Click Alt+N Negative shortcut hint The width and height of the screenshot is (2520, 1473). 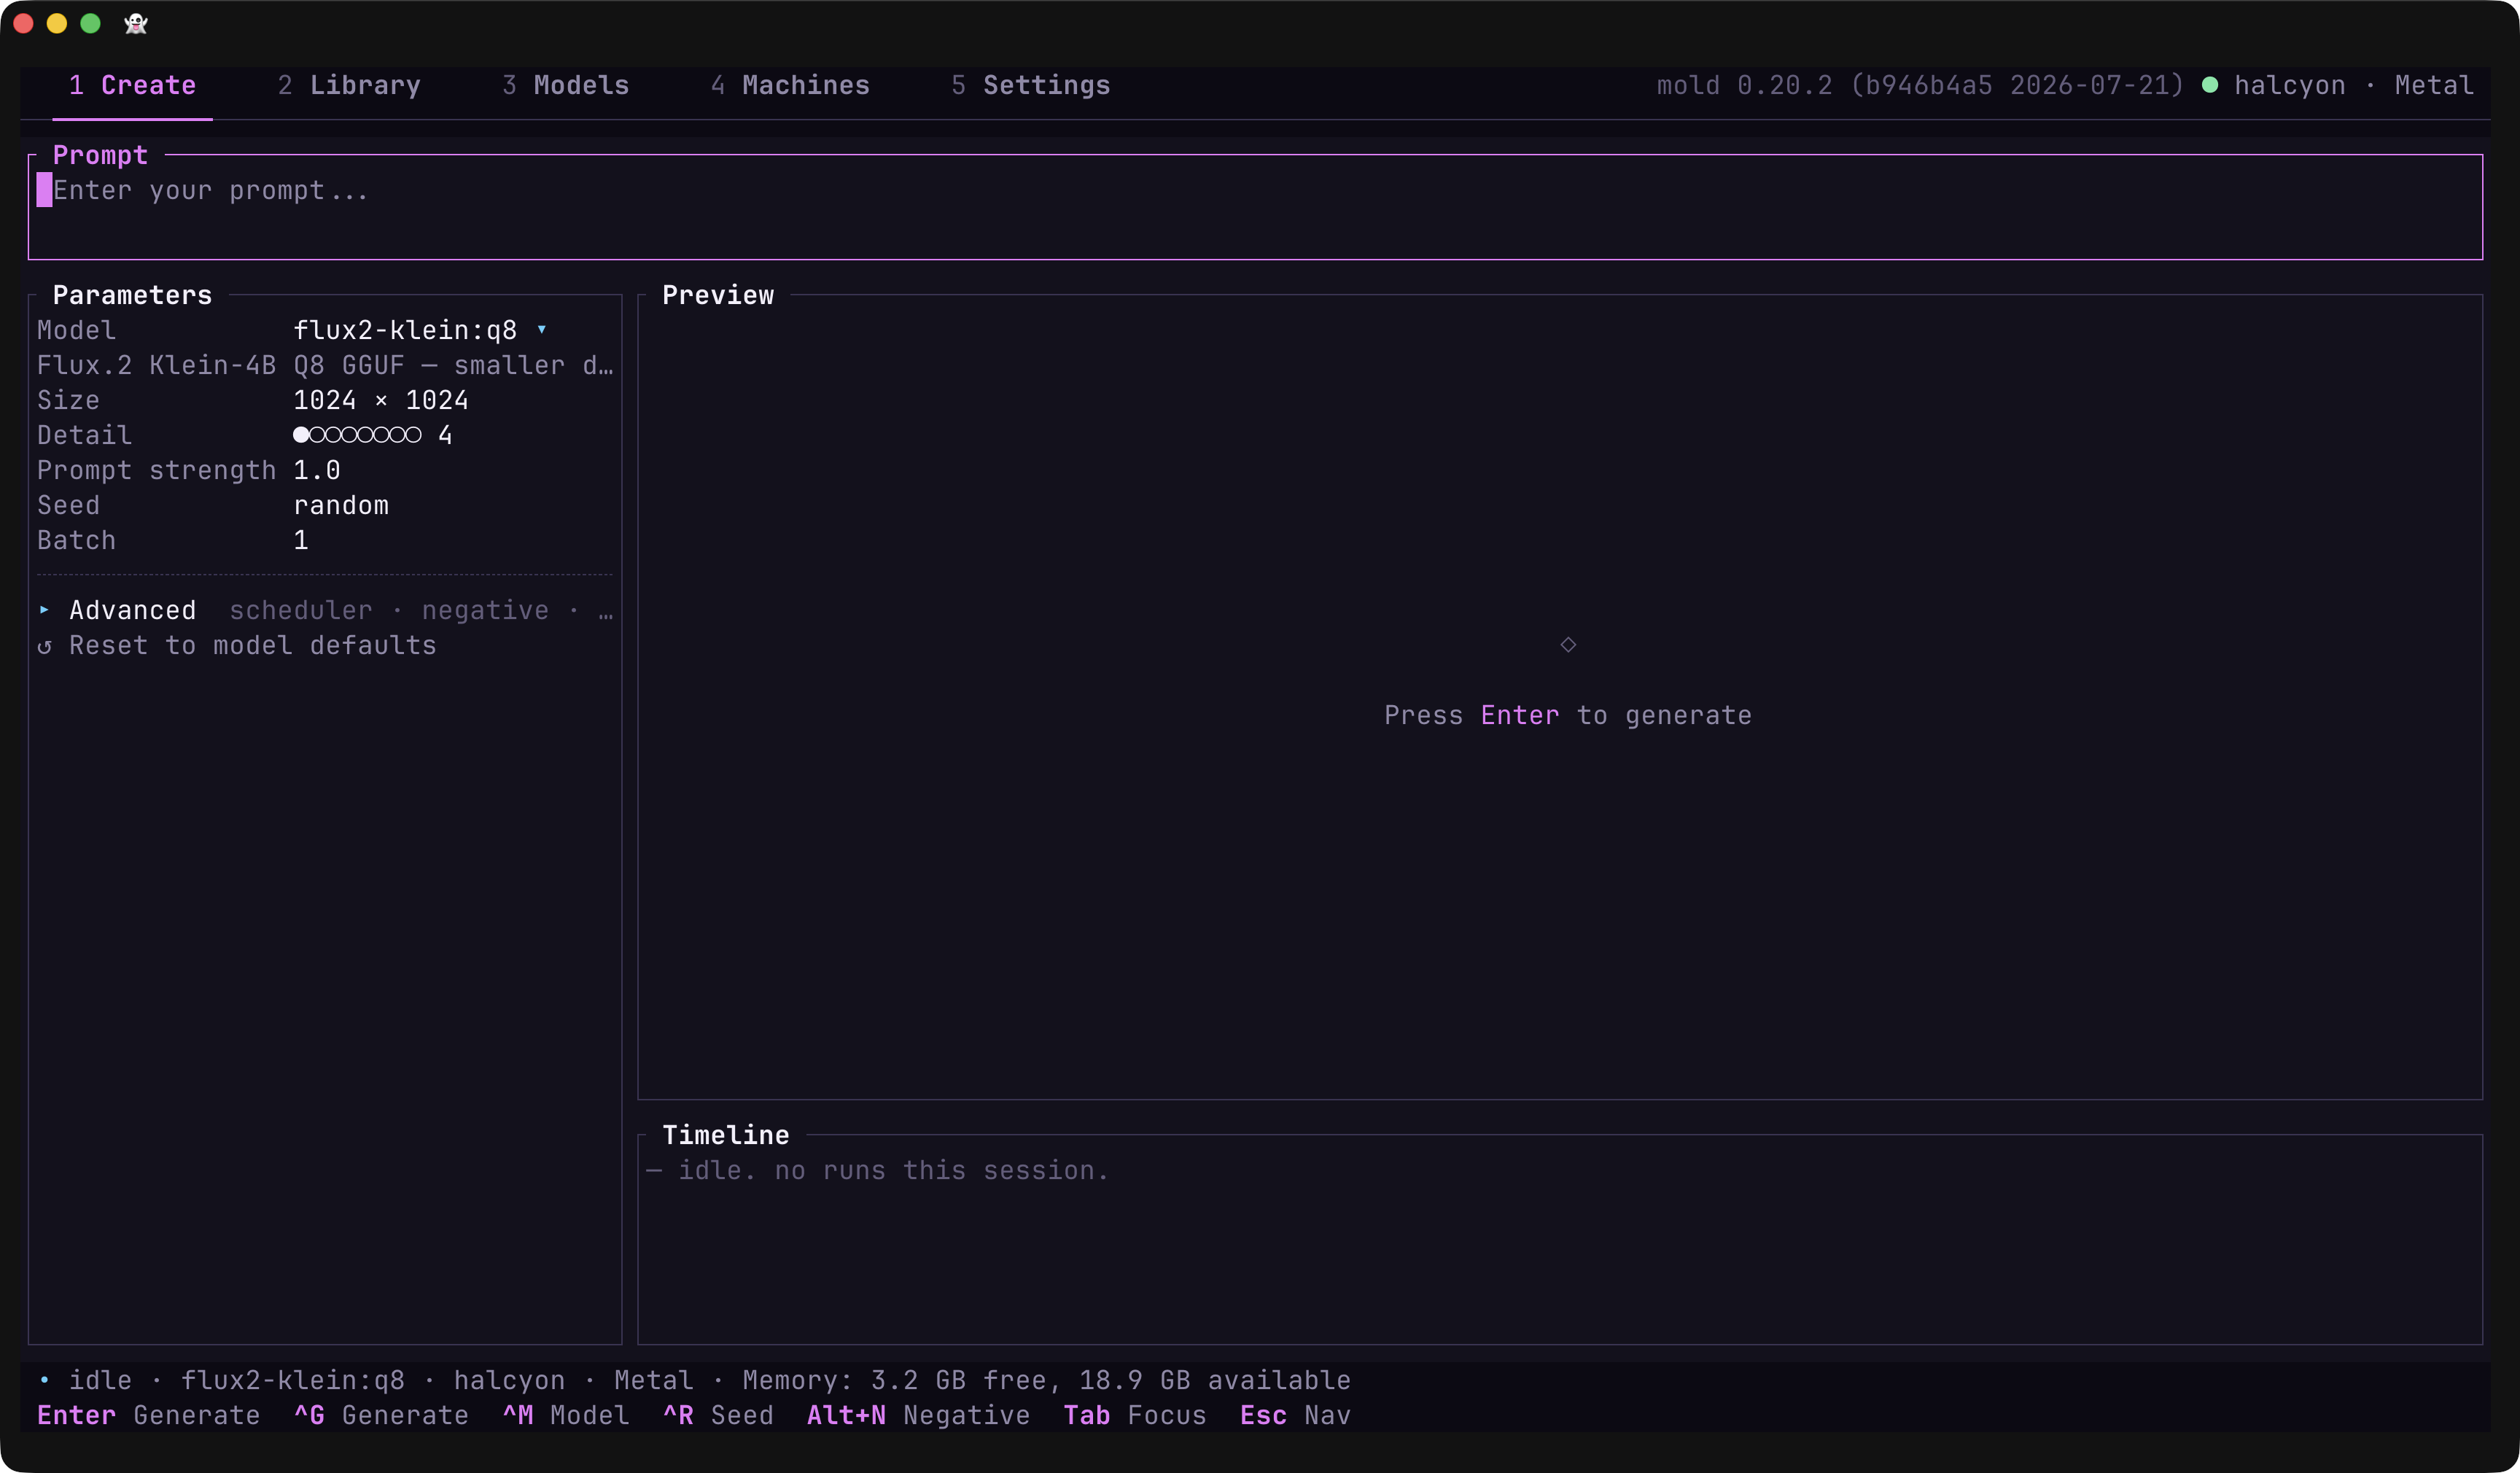point(918,1415)
